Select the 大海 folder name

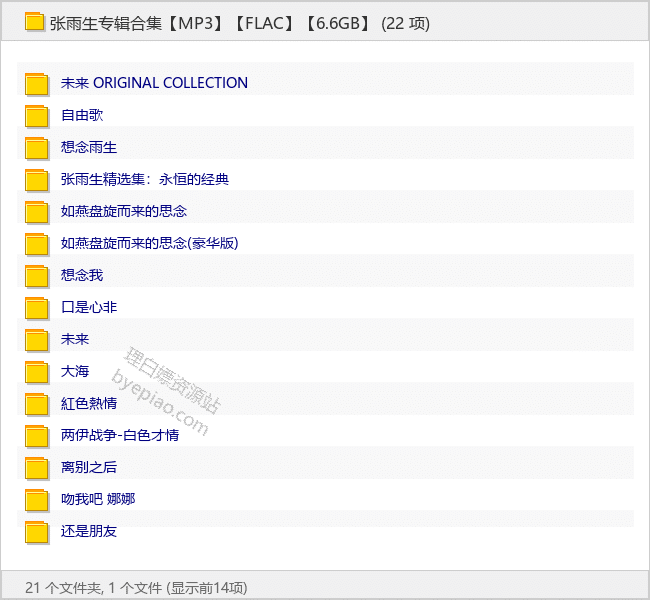[75, 371]
